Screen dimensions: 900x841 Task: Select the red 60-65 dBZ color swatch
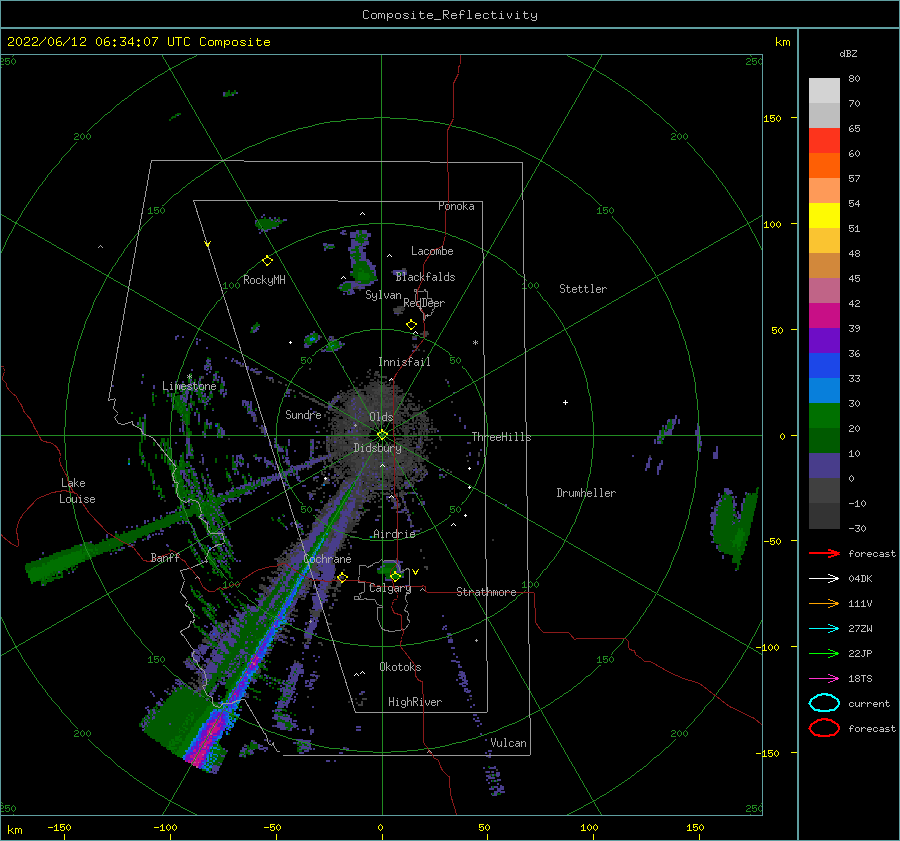(824, 141)
